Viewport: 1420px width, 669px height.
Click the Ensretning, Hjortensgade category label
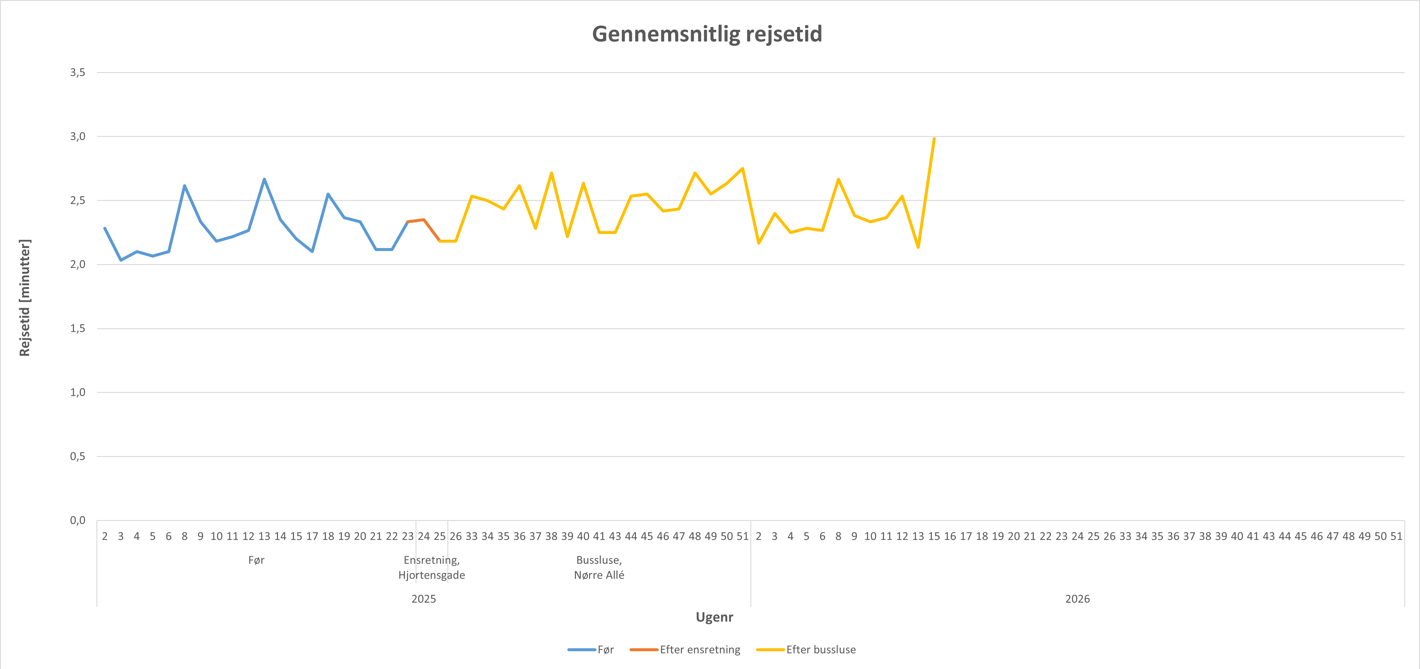tap(432, 568)
